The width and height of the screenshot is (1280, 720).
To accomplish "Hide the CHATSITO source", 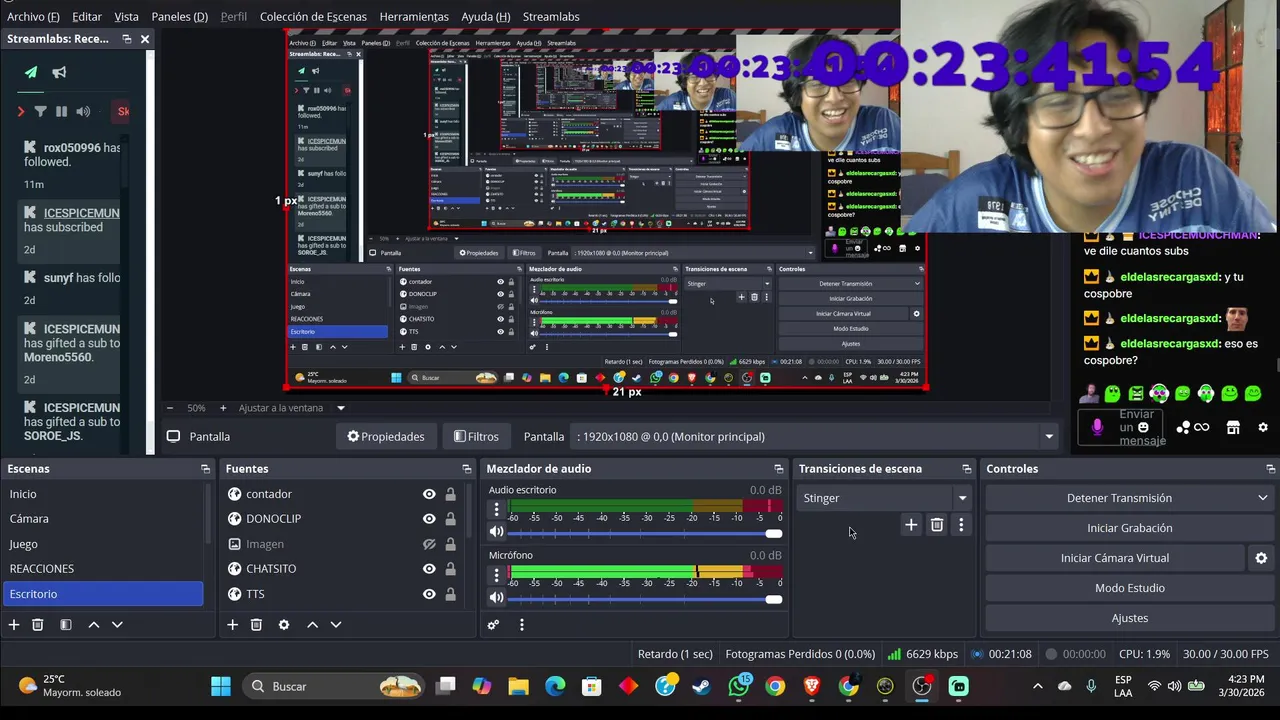I will coord(429,569).
